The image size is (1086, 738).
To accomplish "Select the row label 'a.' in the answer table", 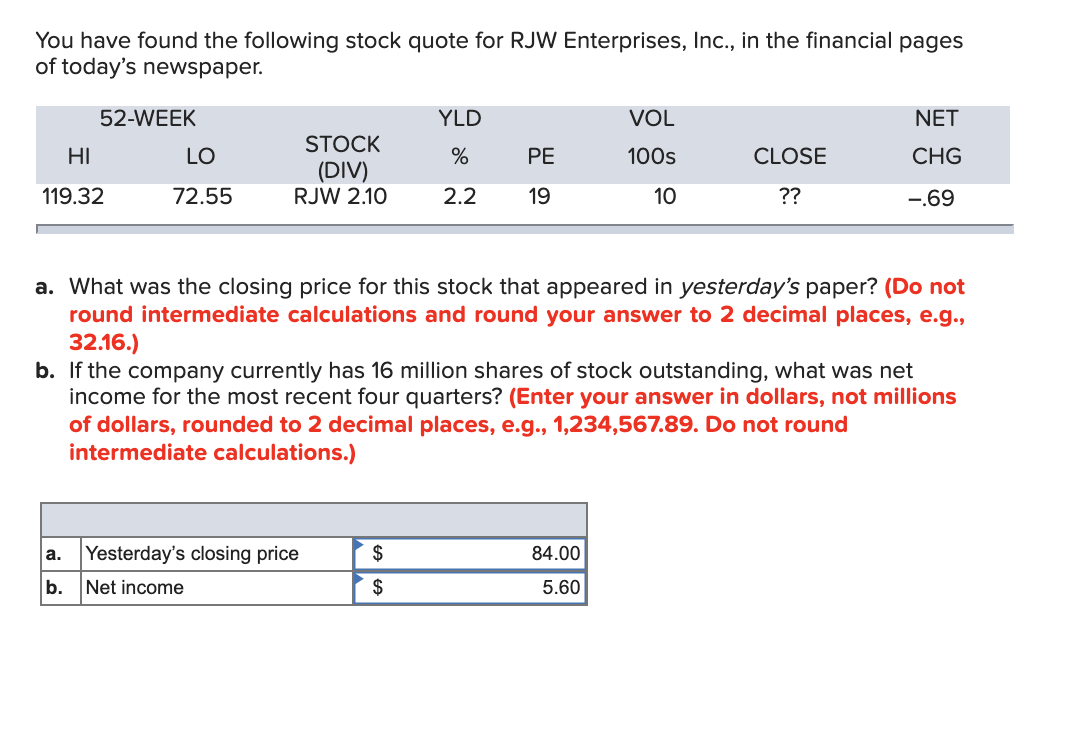I will (x=53, y=554).
